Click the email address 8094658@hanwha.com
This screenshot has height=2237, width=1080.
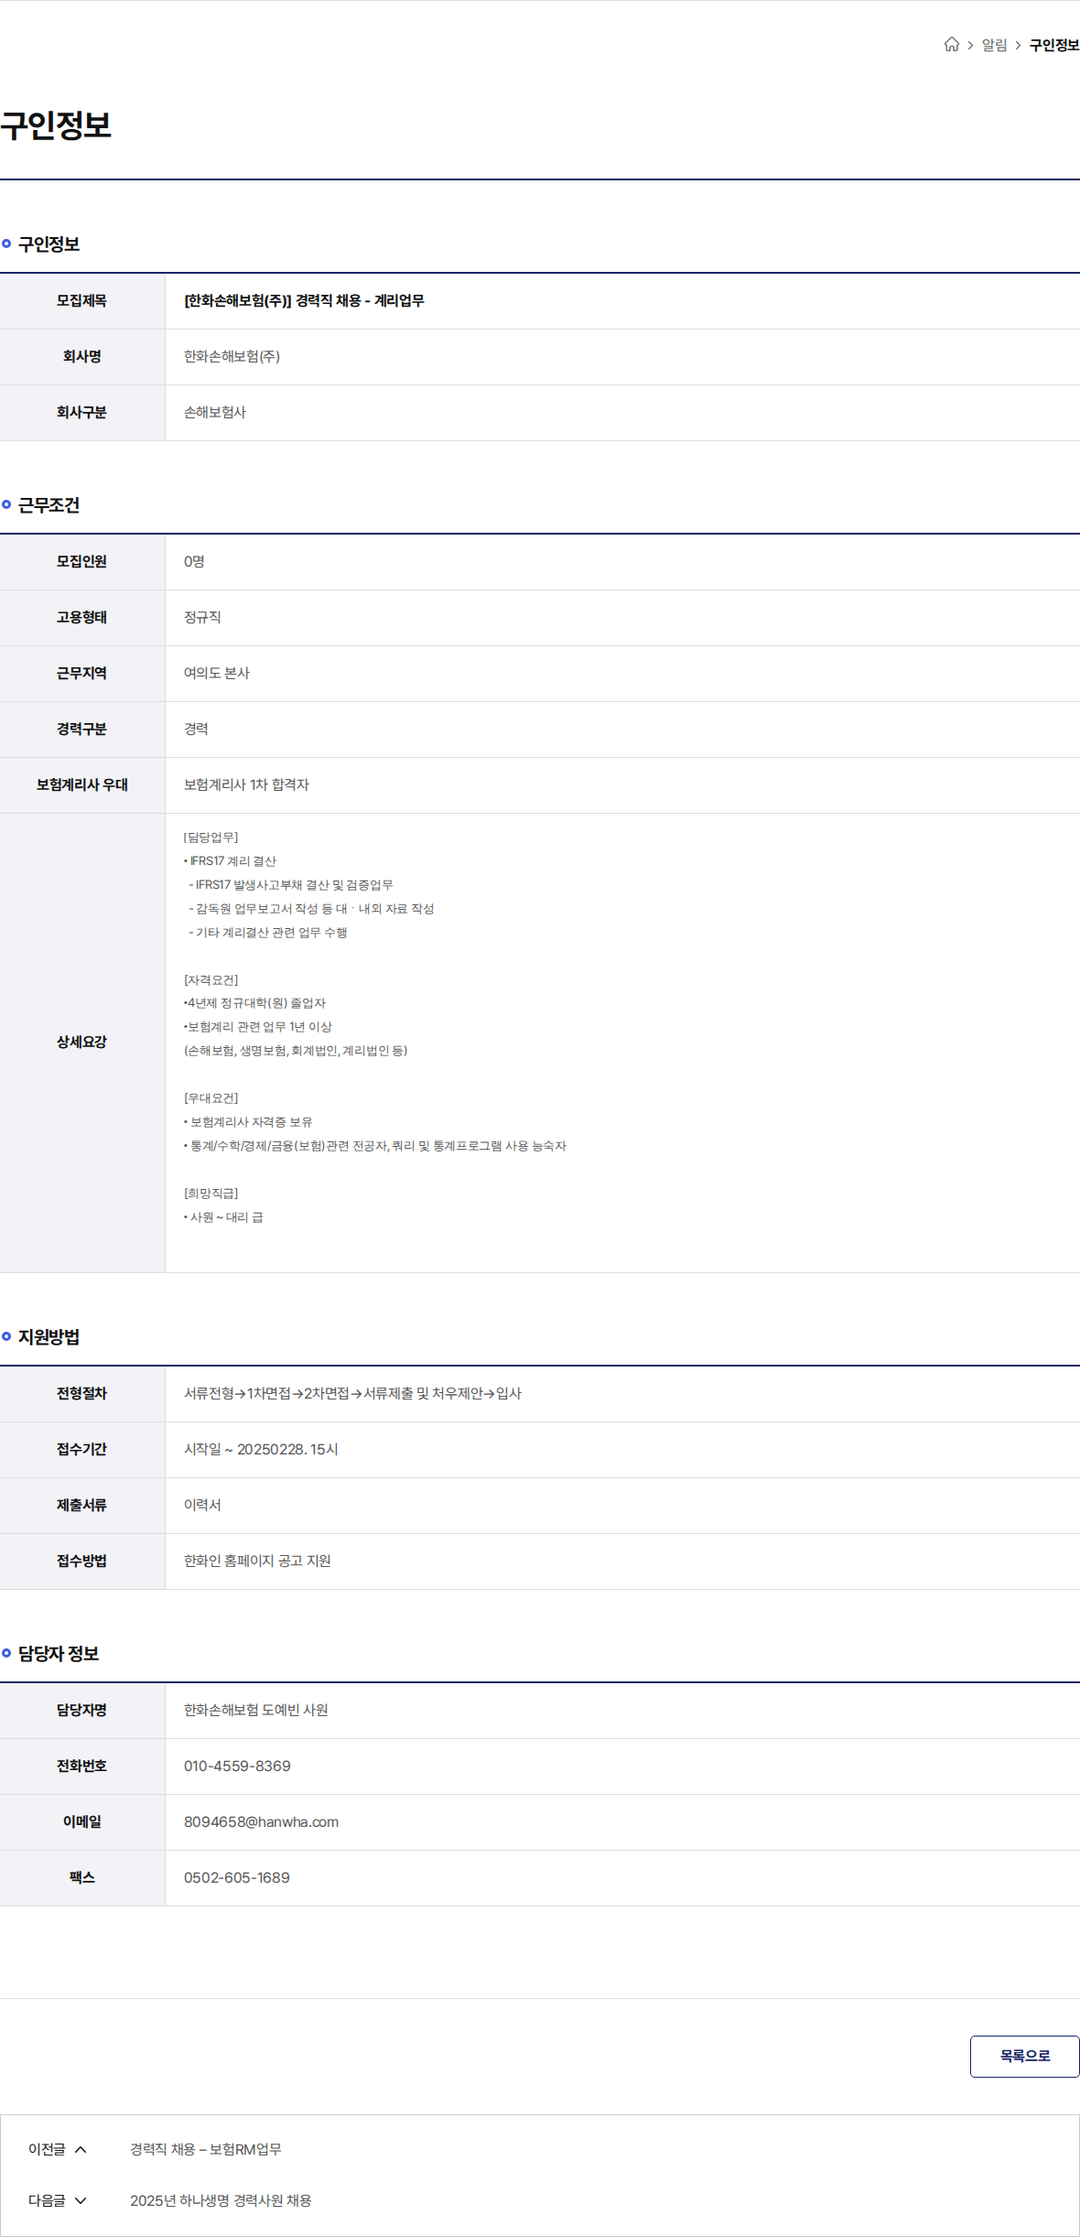coord(261,1821)
